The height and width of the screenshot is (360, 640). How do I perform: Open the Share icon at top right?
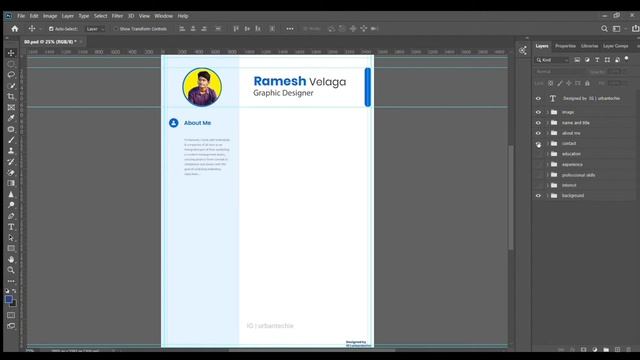coord(636,29)
